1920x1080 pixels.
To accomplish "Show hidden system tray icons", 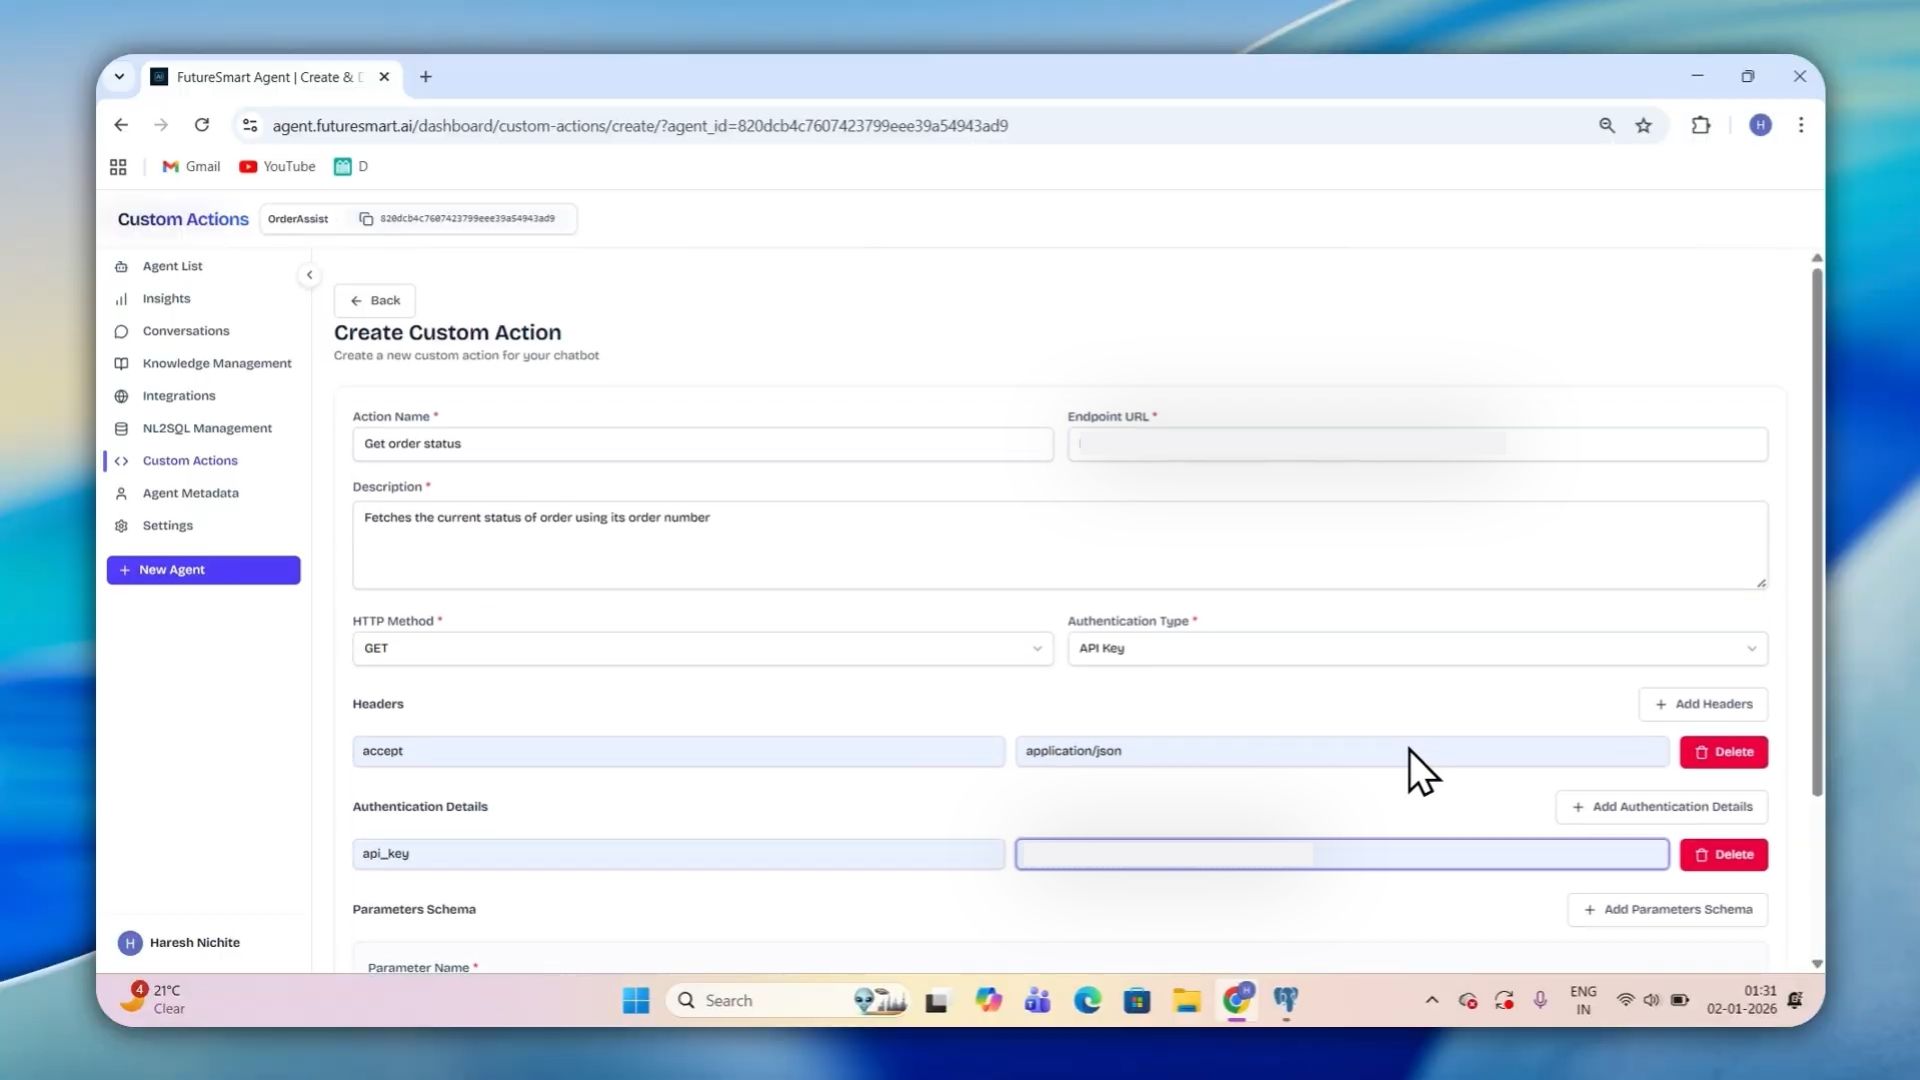I will coord(1432,1000).
